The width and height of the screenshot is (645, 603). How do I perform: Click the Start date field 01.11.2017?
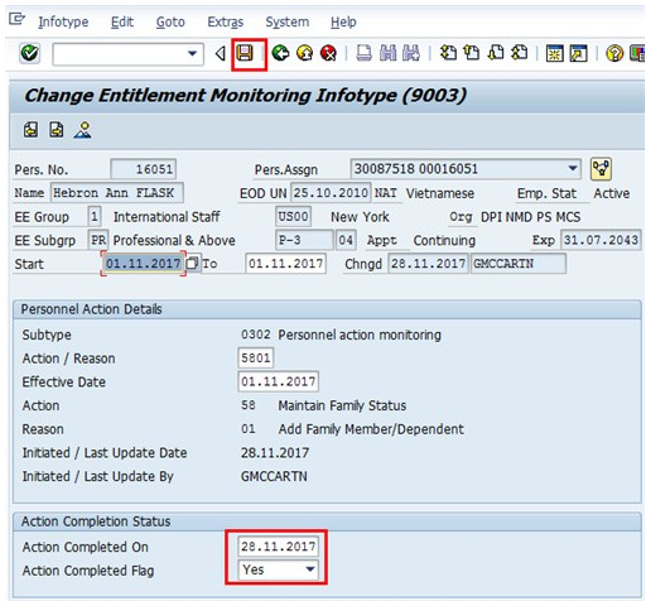[143, 264]
